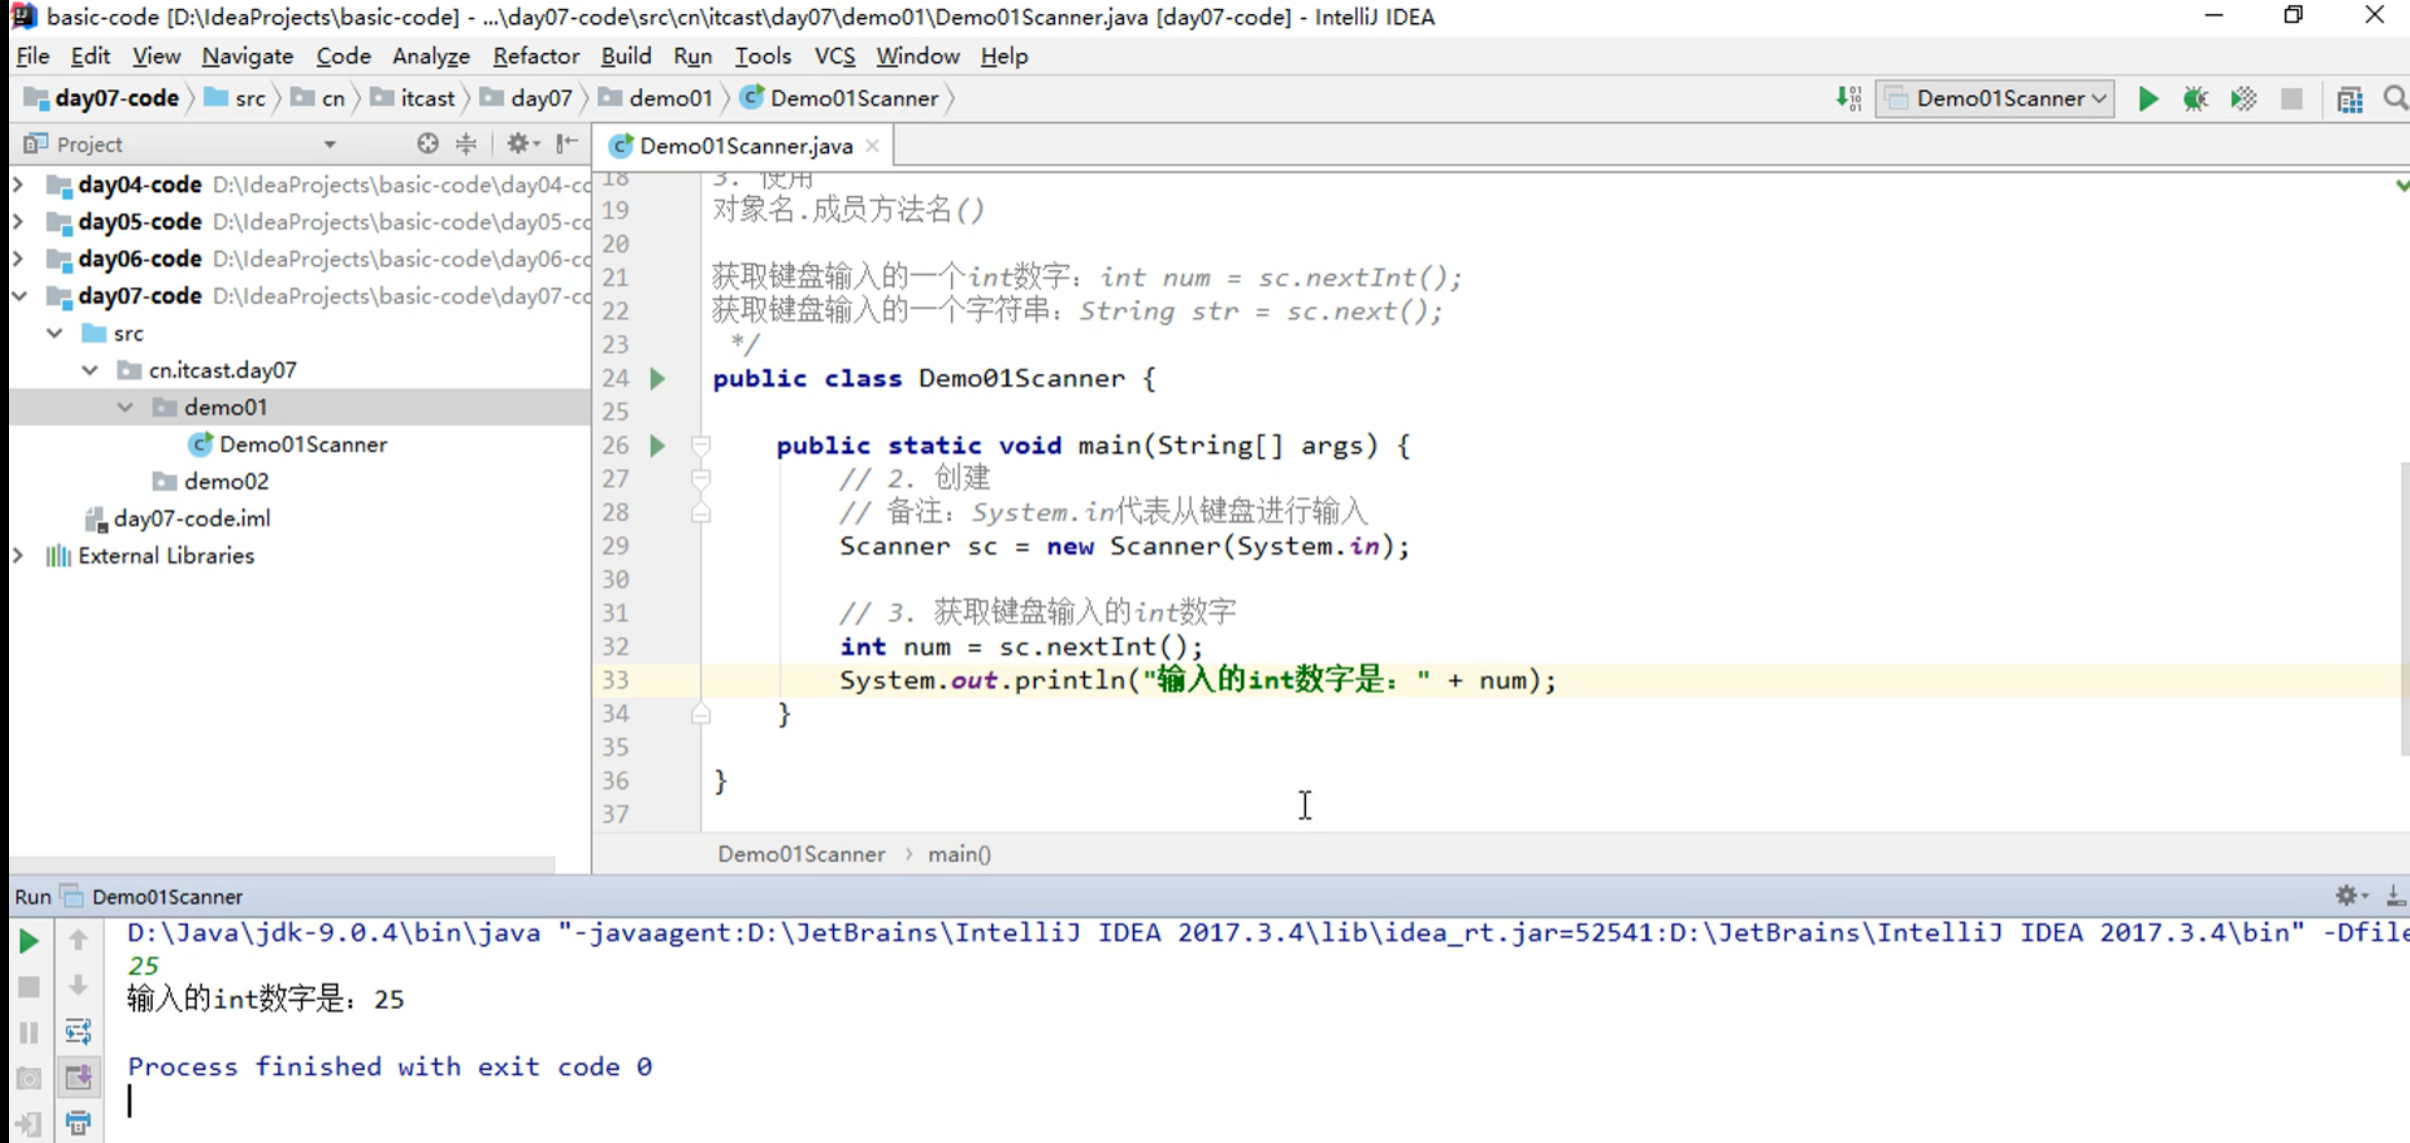Click Run panel settings gear icon
2410x1143 pixels.
click(x=2346, y=895)
